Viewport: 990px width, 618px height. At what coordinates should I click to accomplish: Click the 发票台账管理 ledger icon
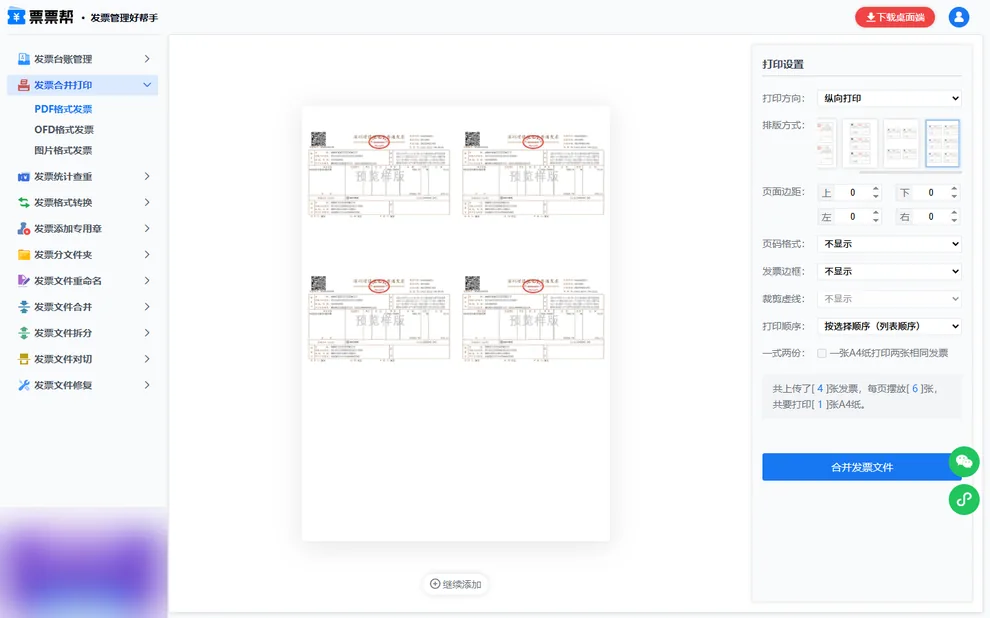[24, 59]
